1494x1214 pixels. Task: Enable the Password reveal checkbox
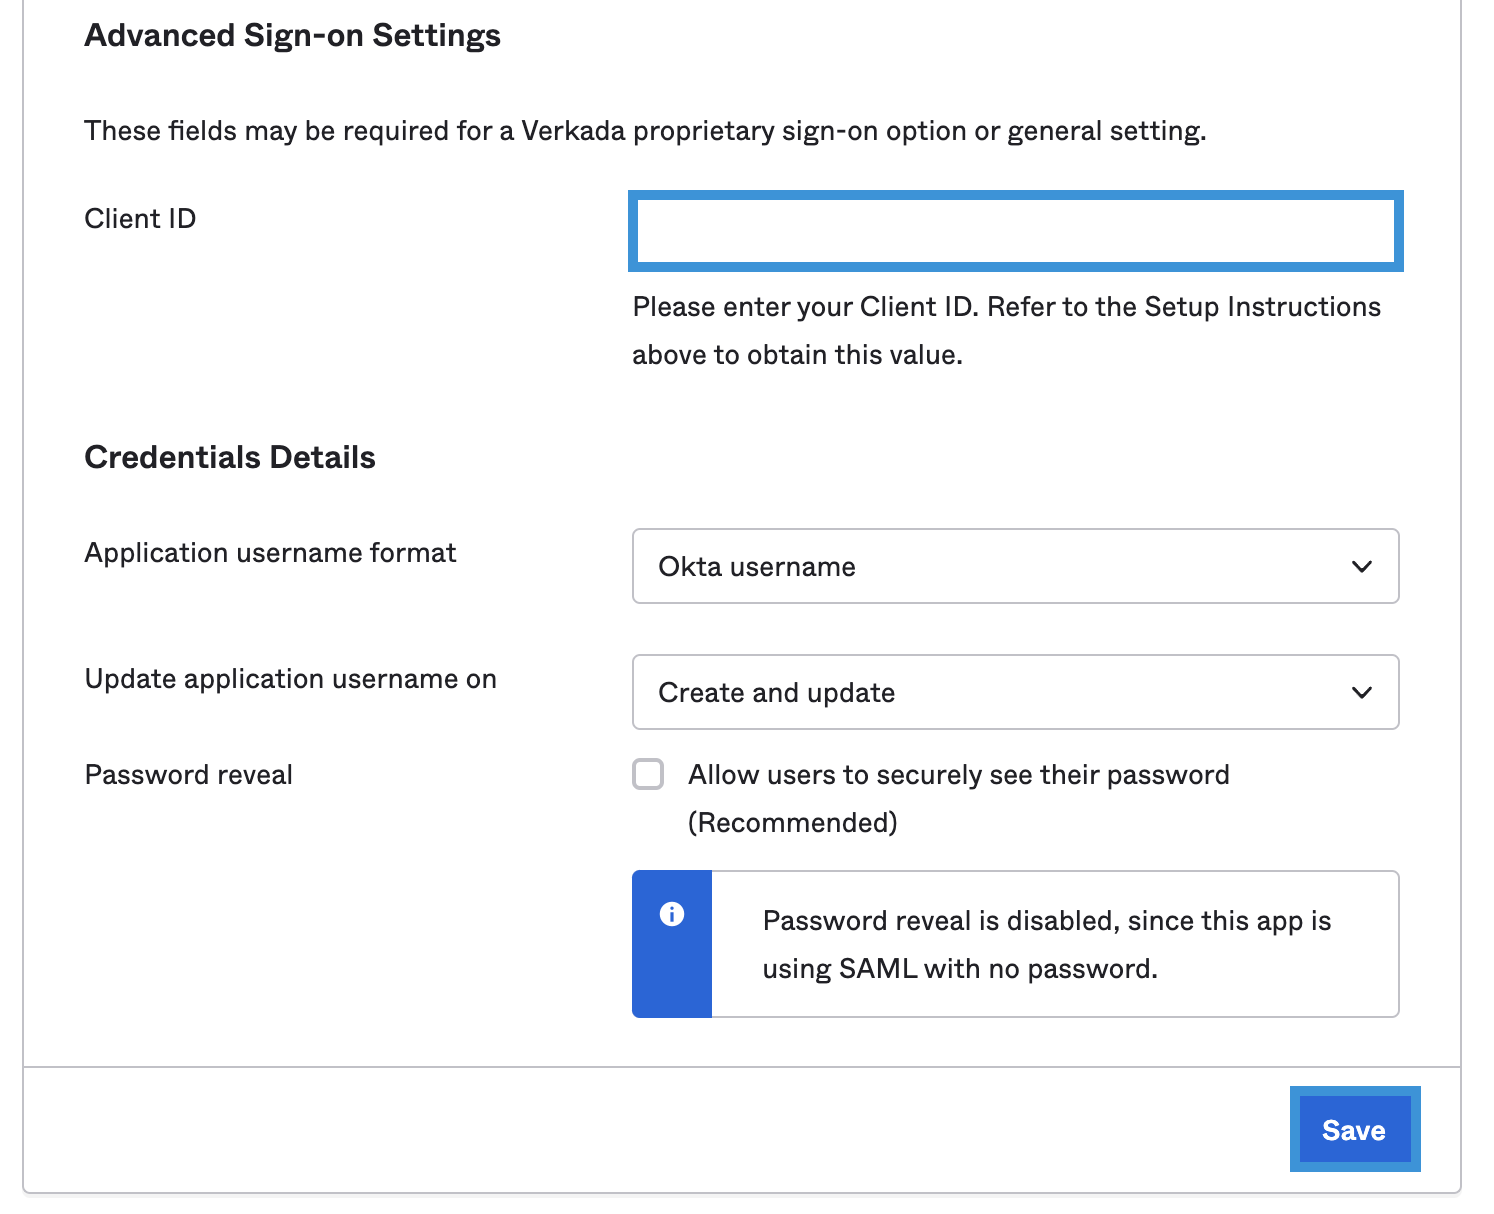point(648,774)
